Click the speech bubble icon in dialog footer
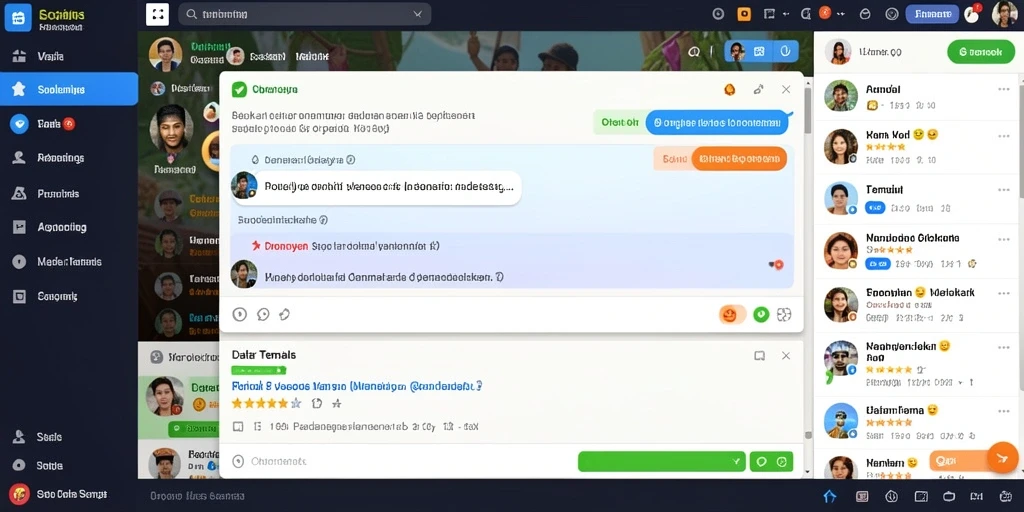 point(263,315)
